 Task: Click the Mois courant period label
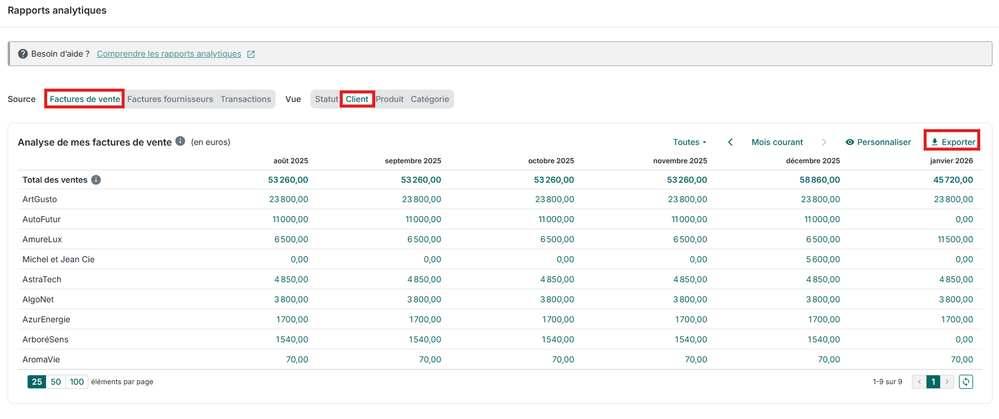(777, 142)
